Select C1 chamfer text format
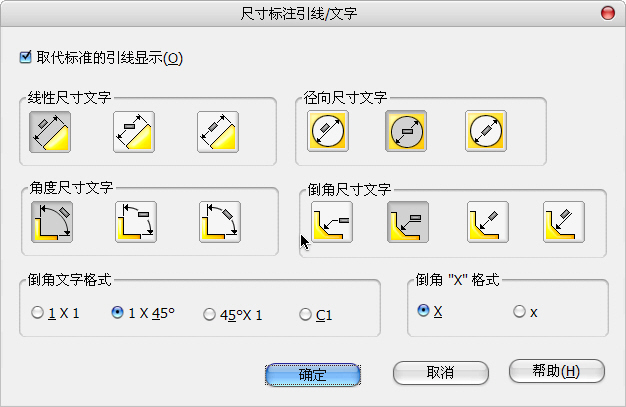The height and width of the screenshot is (407, 626). [x=305, y=314]
